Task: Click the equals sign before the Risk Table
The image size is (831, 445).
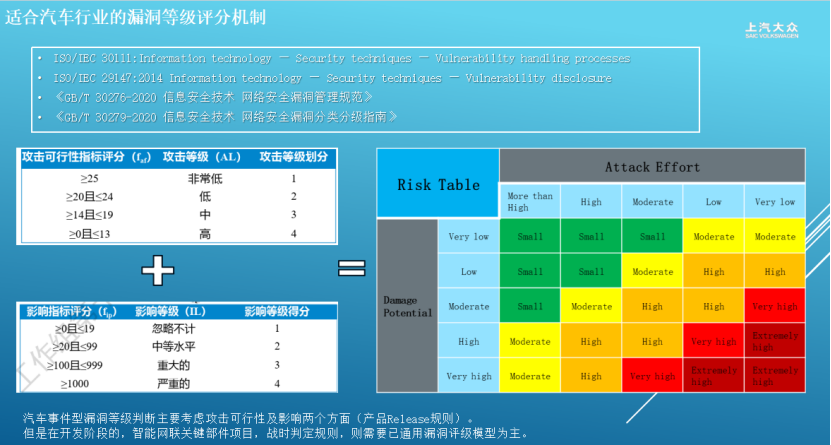Action: tap(352, 268)
